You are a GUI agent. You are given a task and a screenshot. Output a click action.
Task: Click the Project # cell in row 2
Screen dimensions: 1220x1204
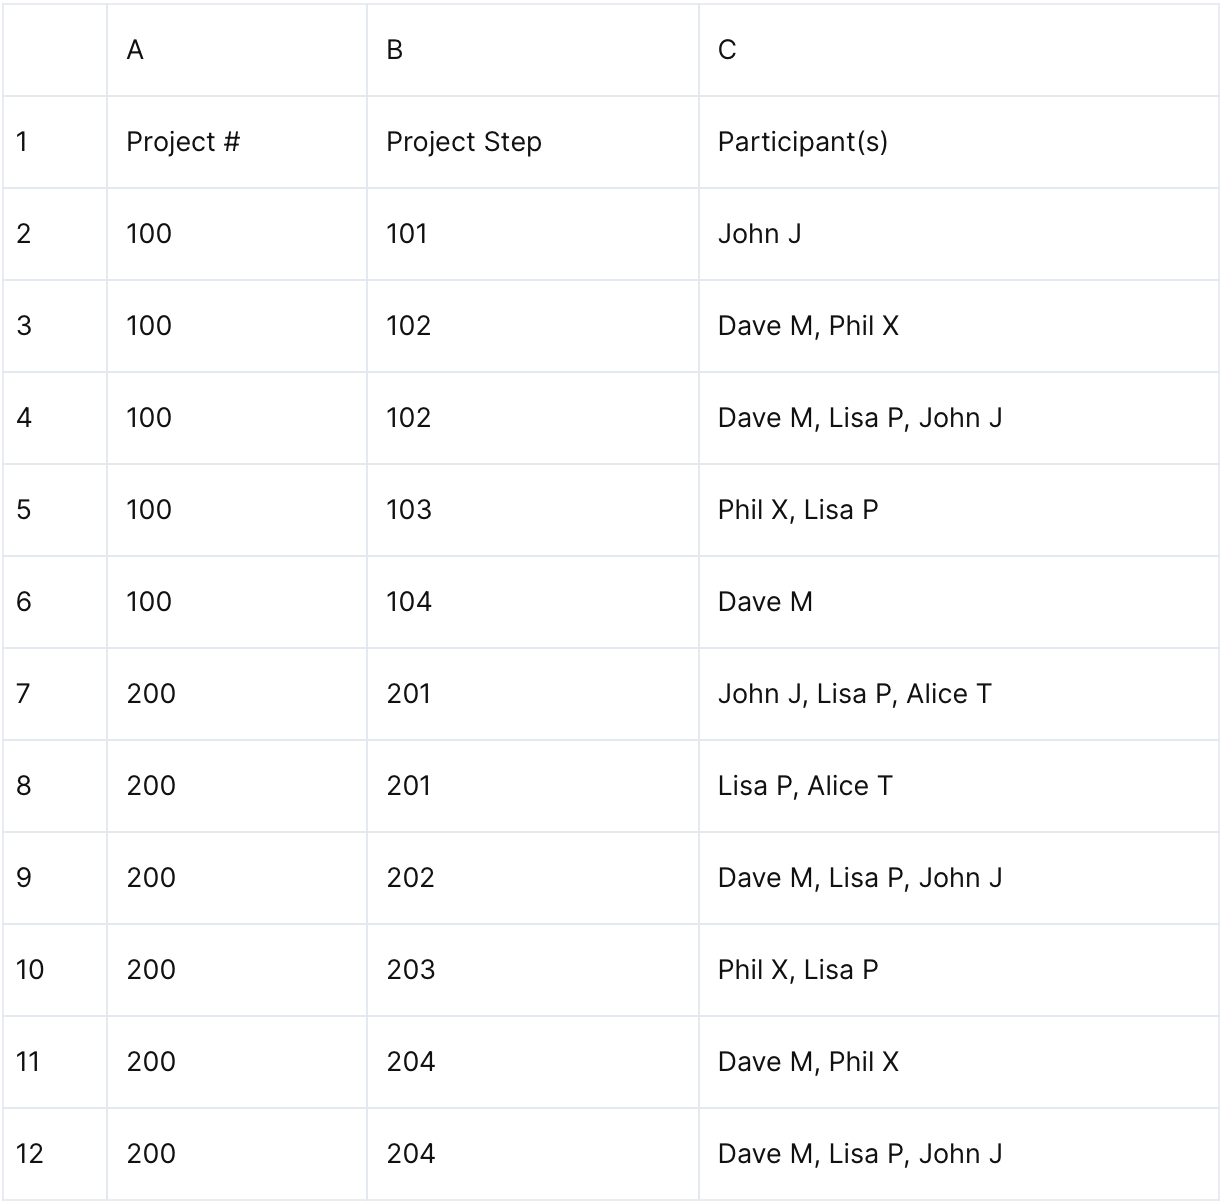[236, 234]
